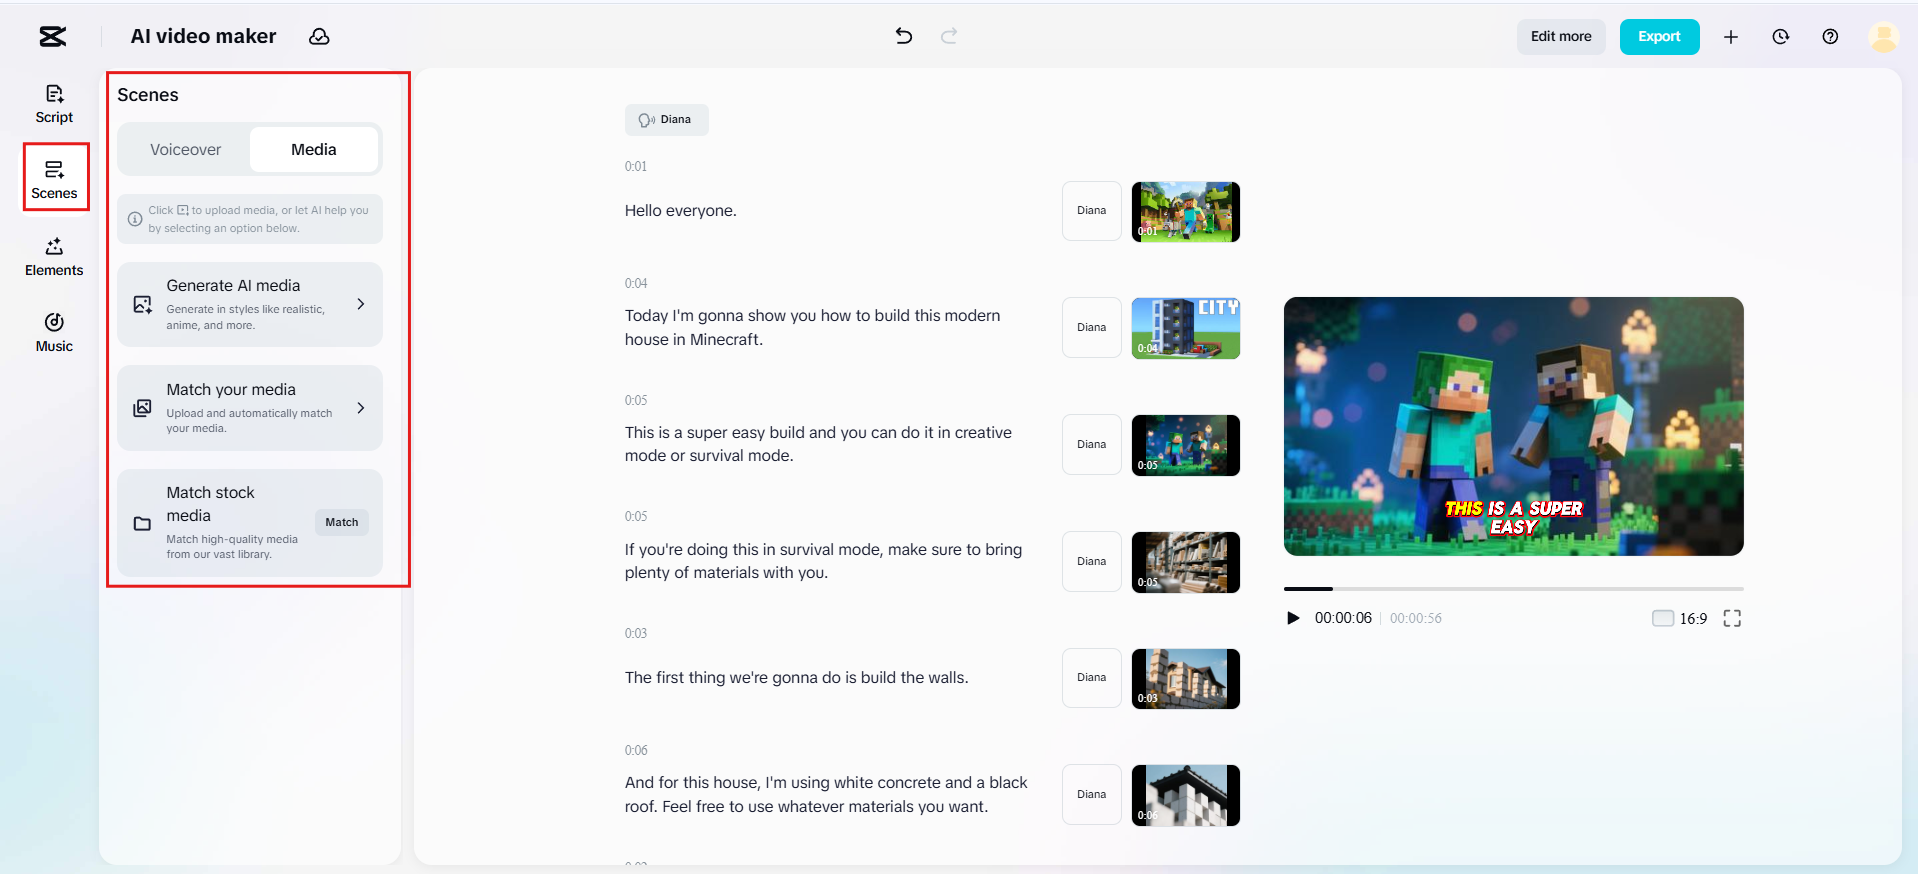
Task: Click script text 'And for this house'
Action: coord(826,795)
